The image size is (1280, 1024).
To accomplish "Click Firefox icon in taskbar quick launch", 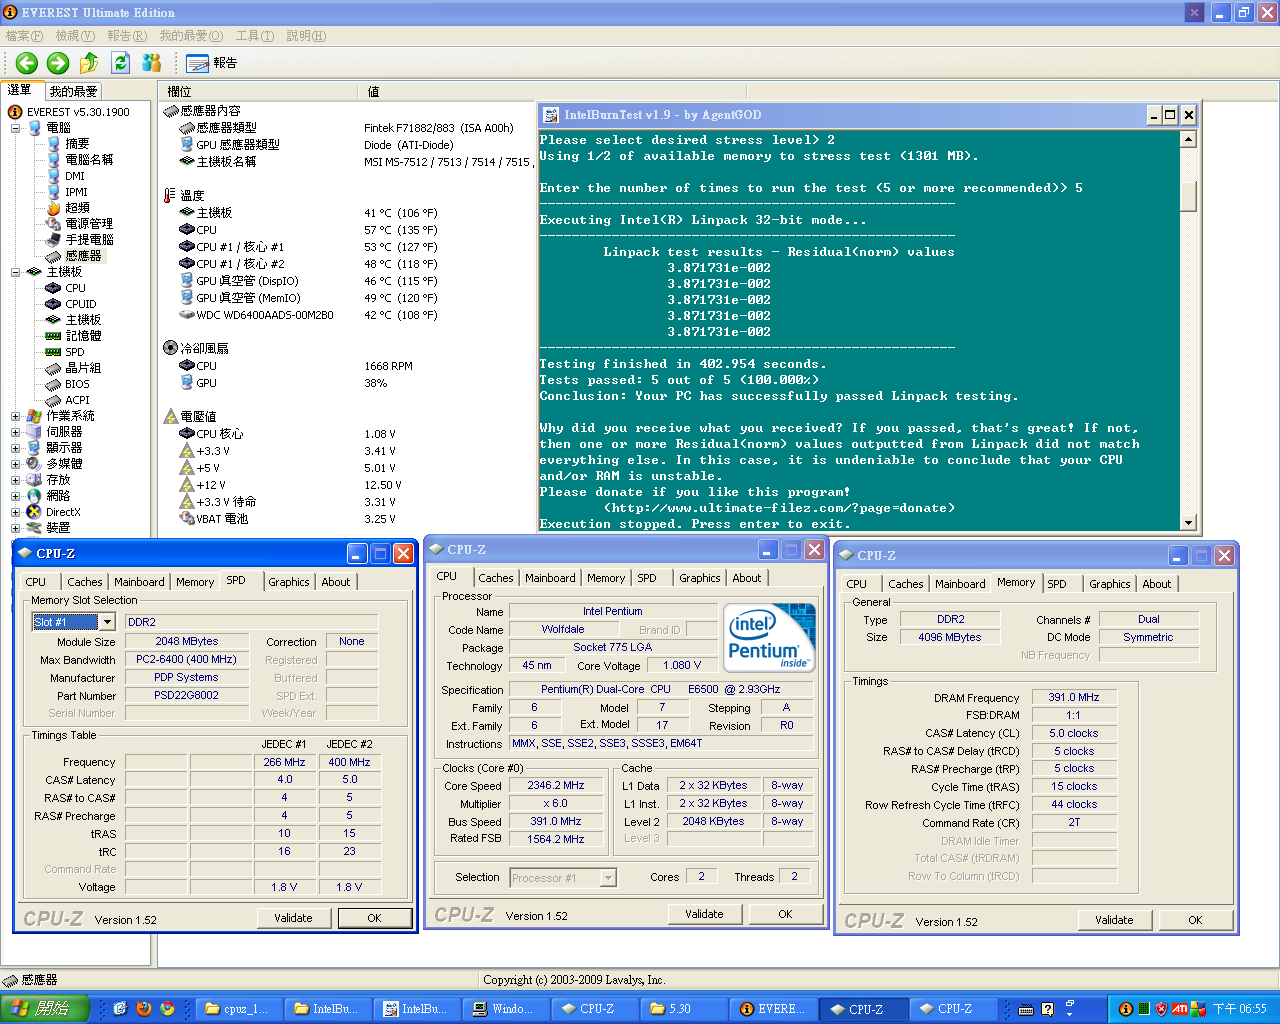I will (x=144, y=1009).
